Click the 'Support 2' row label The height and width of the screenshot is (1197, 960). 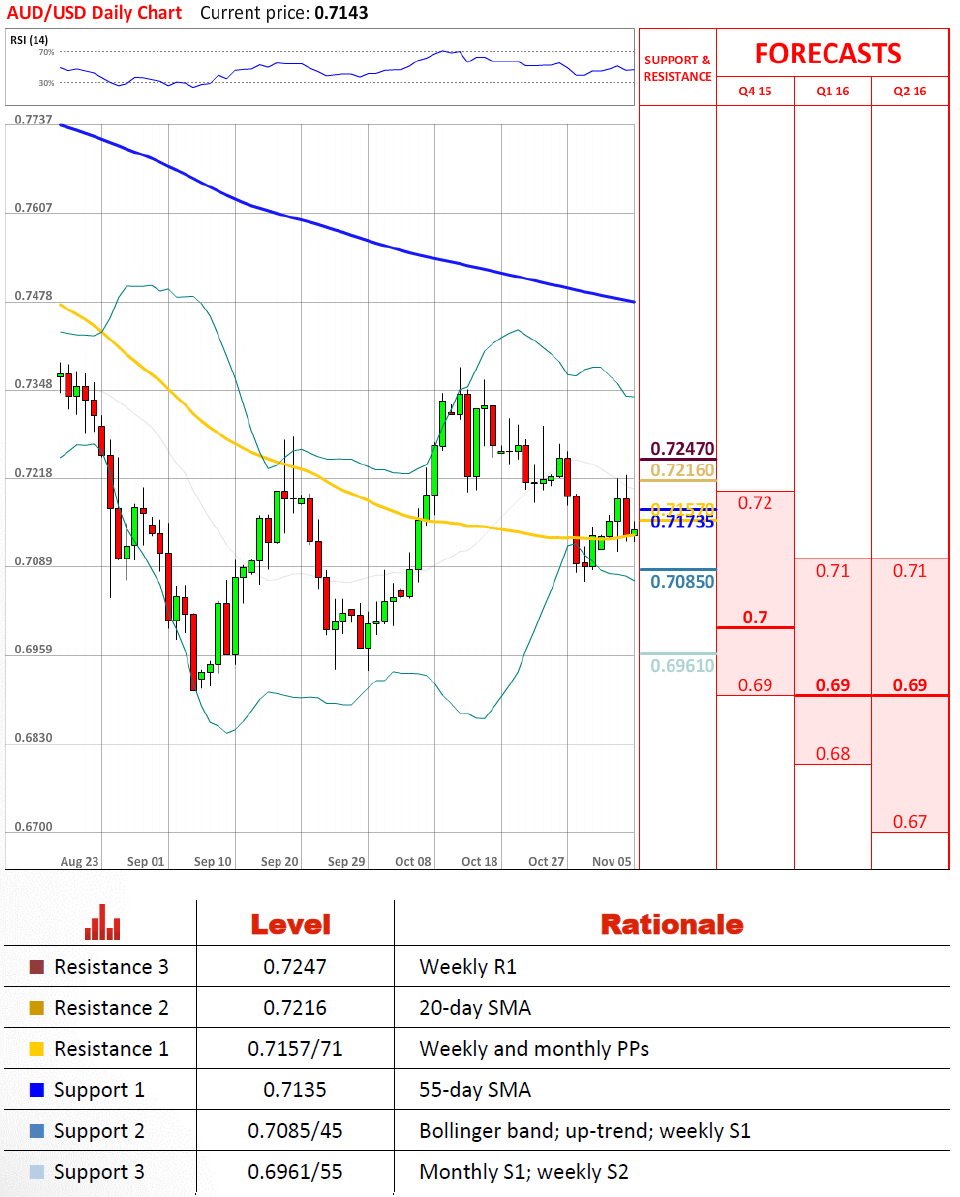tap(99, 1131)
